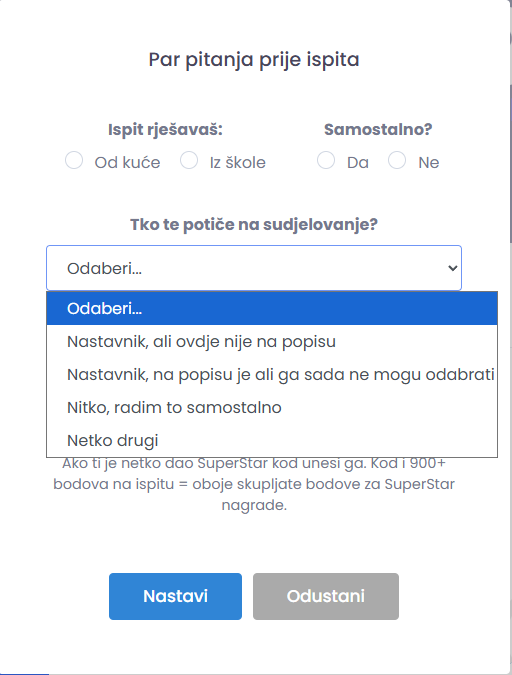
Task: Click the SuperStar kod info paragraph
Action: [x=254, y=484]
